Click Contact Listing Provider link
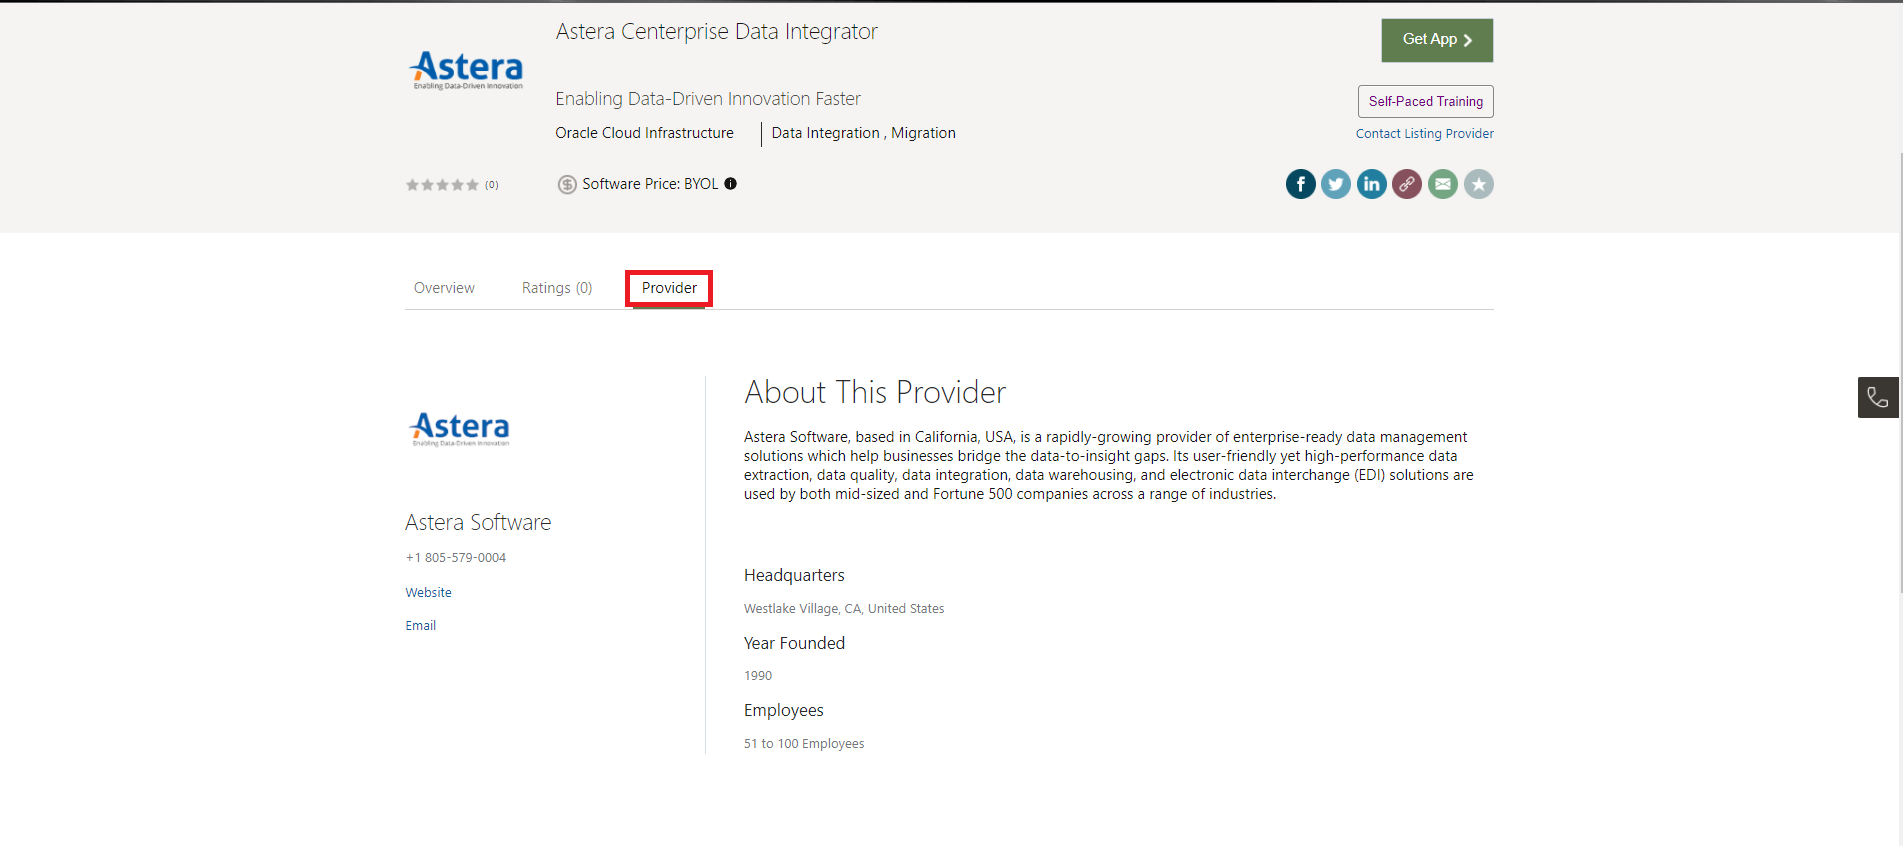 [1424, 134]
